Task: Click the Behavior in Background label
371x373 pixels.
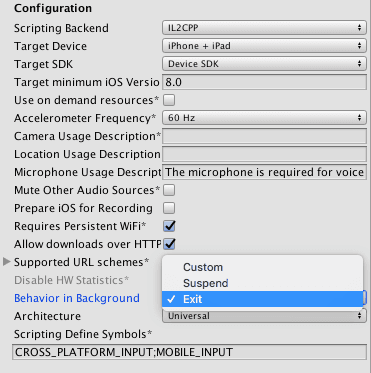Action: pyautogui.click(x=77, y=298)
